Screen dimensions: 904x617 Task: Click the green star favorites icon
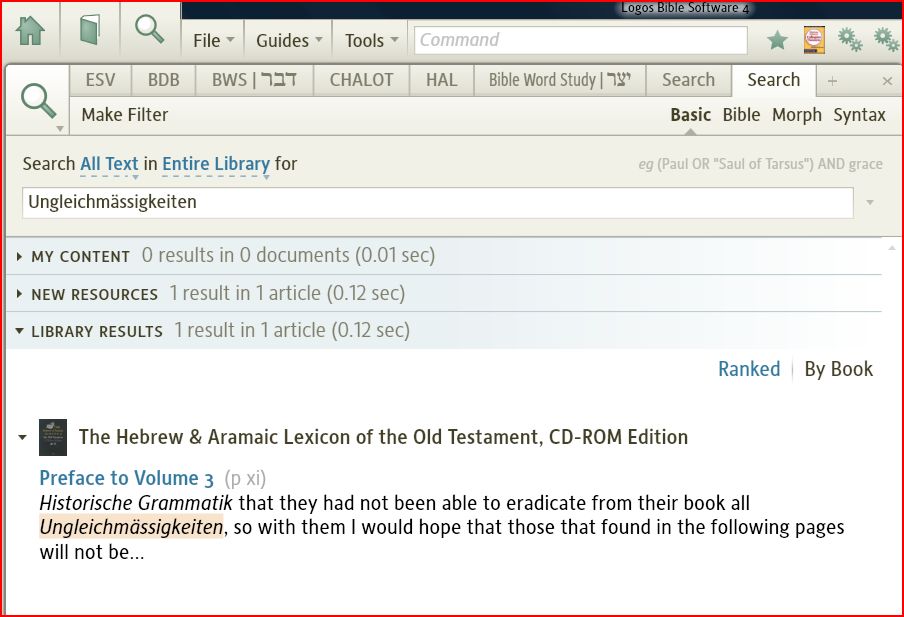(x=777, y=40)
